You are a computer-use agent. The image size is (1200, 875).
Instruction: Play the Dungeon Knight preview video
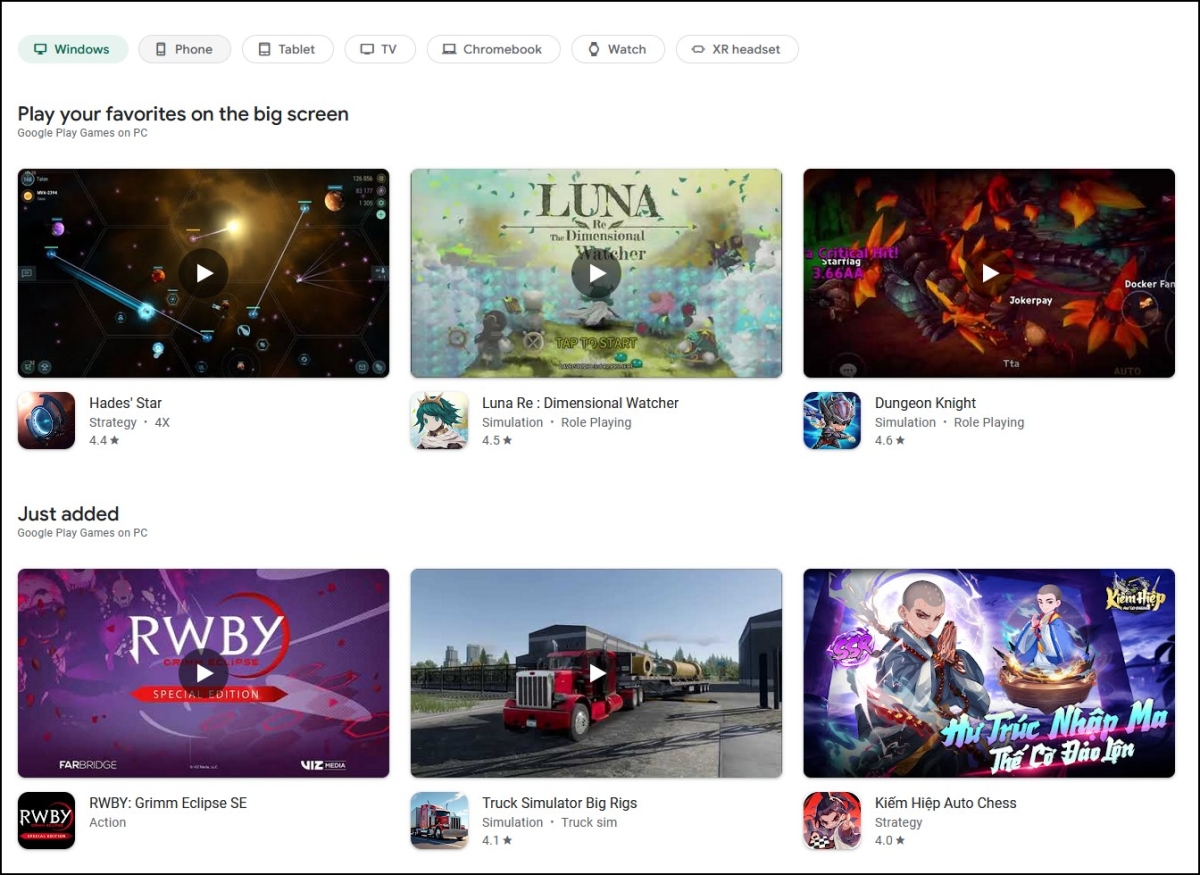tap(990, 273)
